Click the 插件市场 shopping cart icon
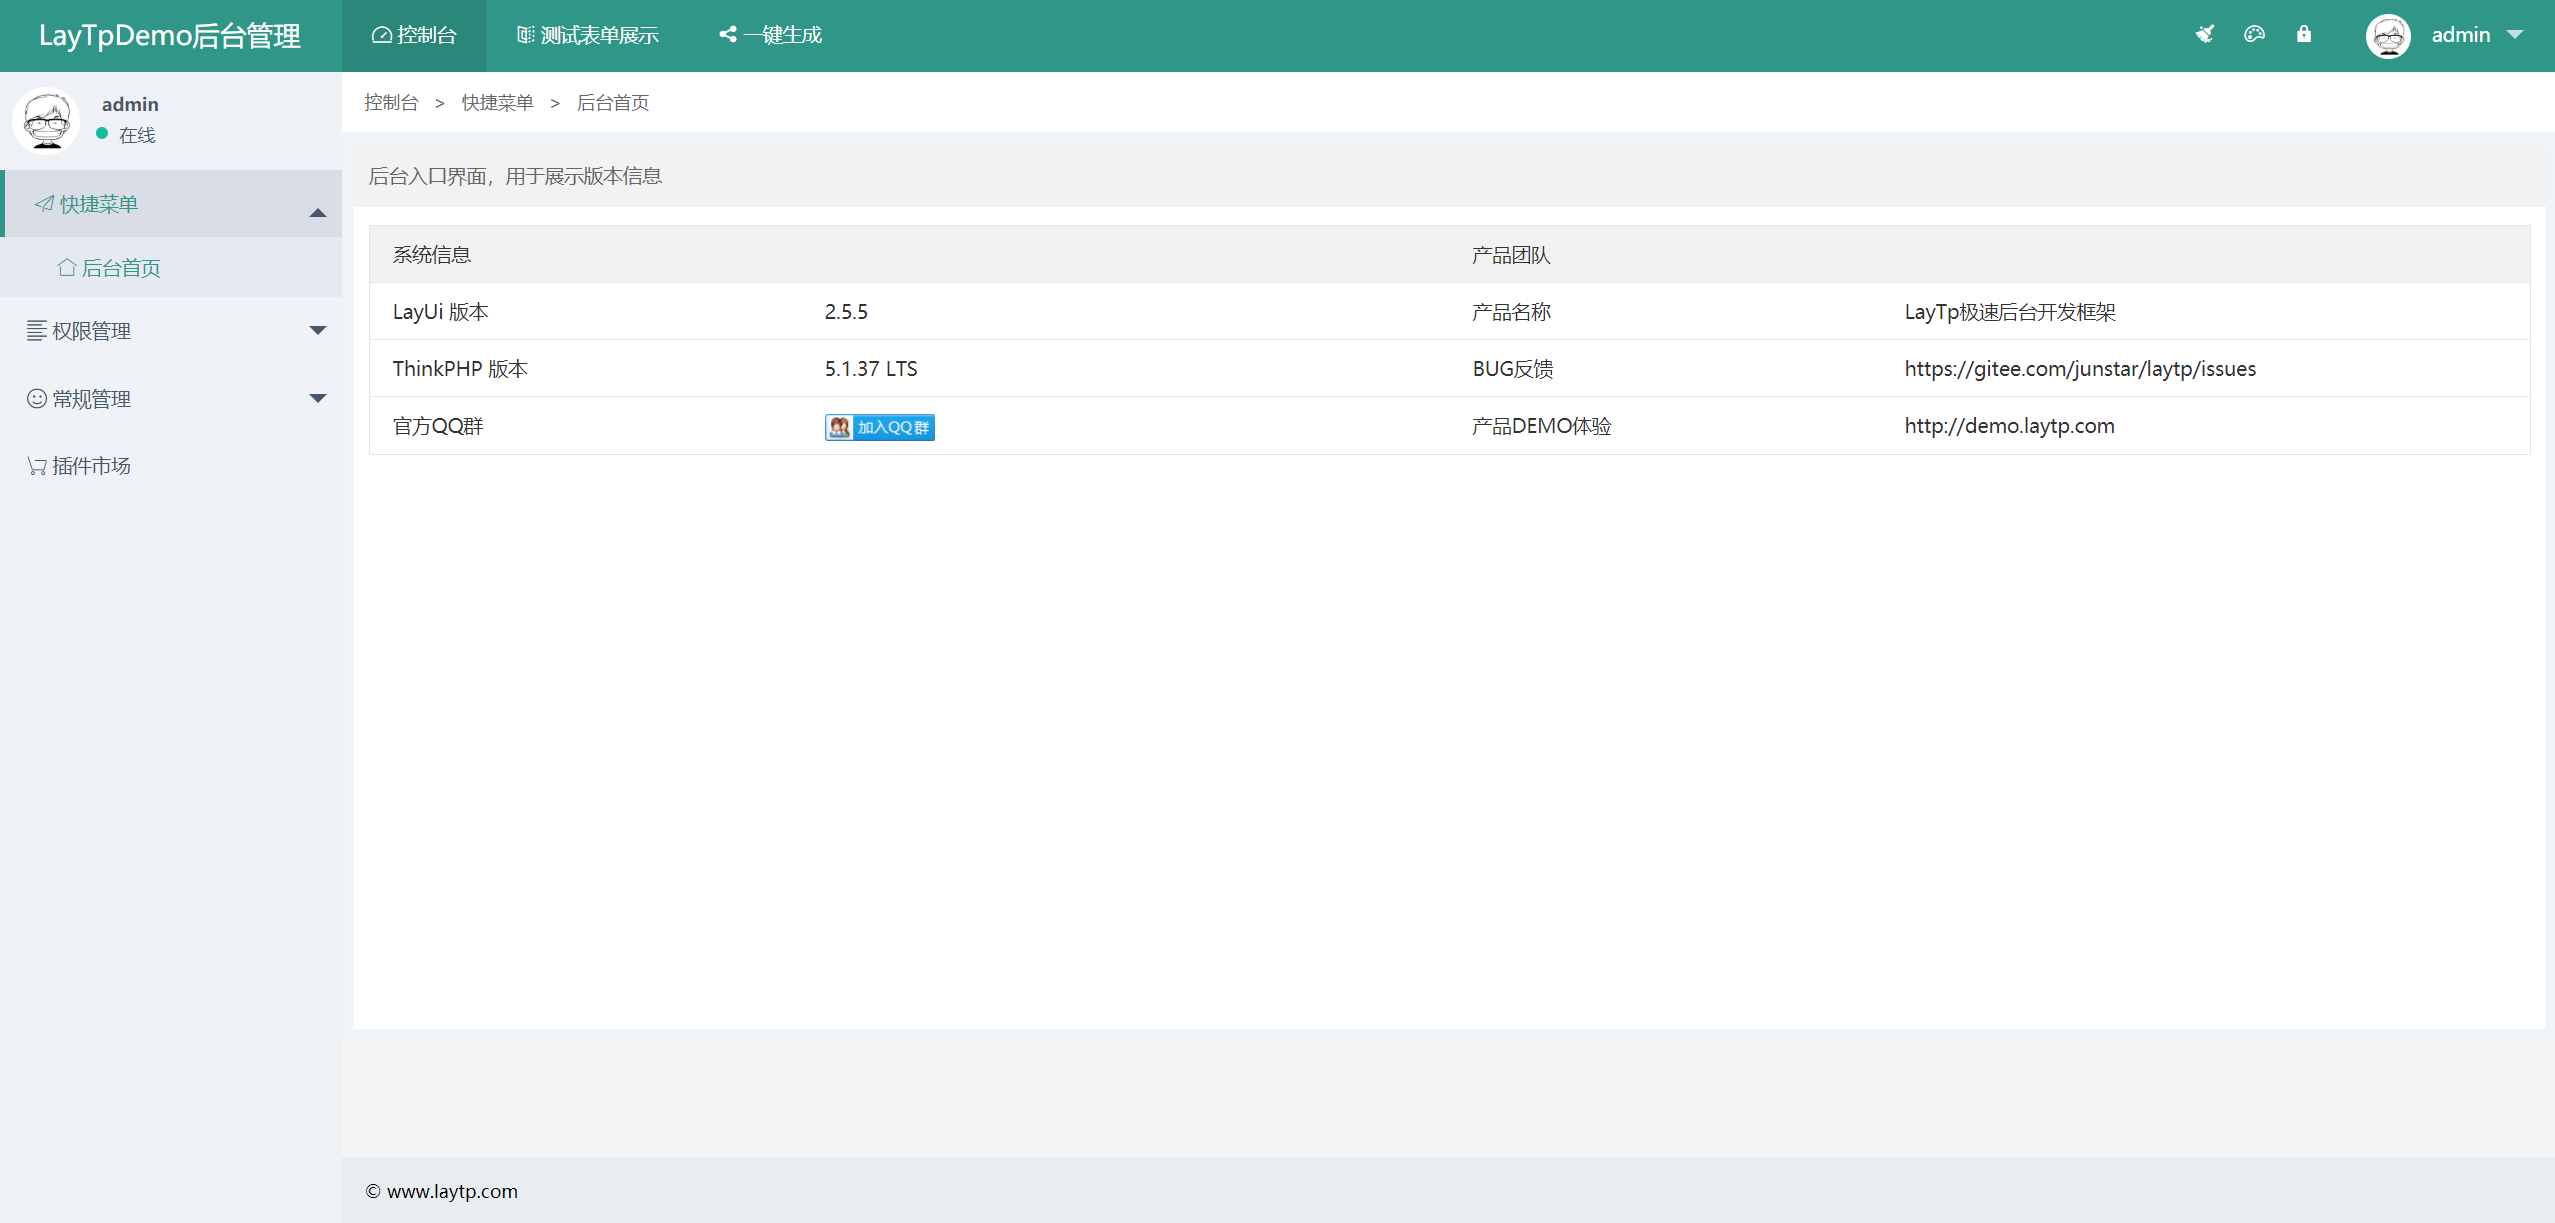Screen dimensions: 2555x1223 37,466
